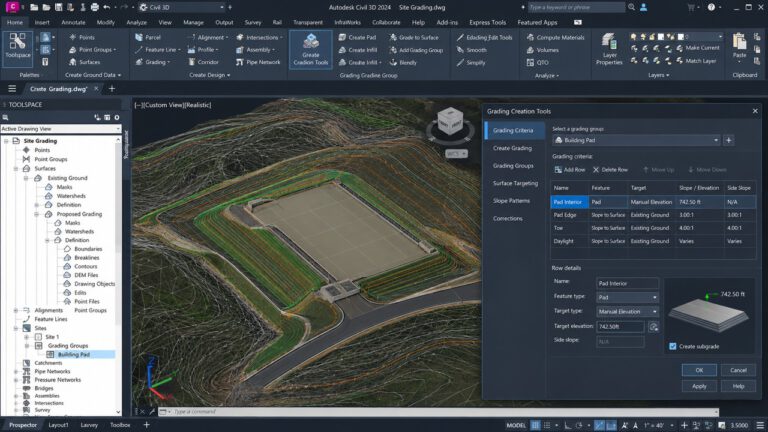Click Add Row in grading criteria
Viewport: 768px width, 432px height.
[x=570, y=170]
